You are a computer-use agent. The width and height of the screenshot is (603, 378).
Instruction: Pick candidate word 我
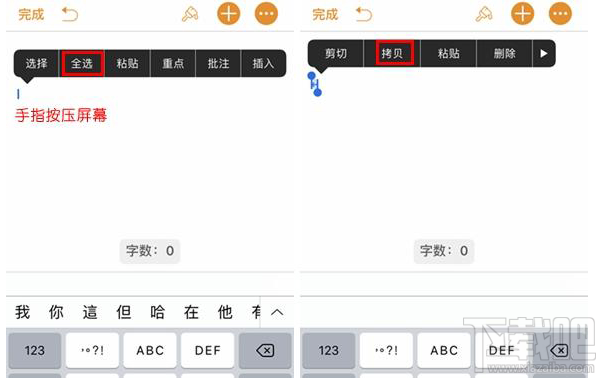22,312
